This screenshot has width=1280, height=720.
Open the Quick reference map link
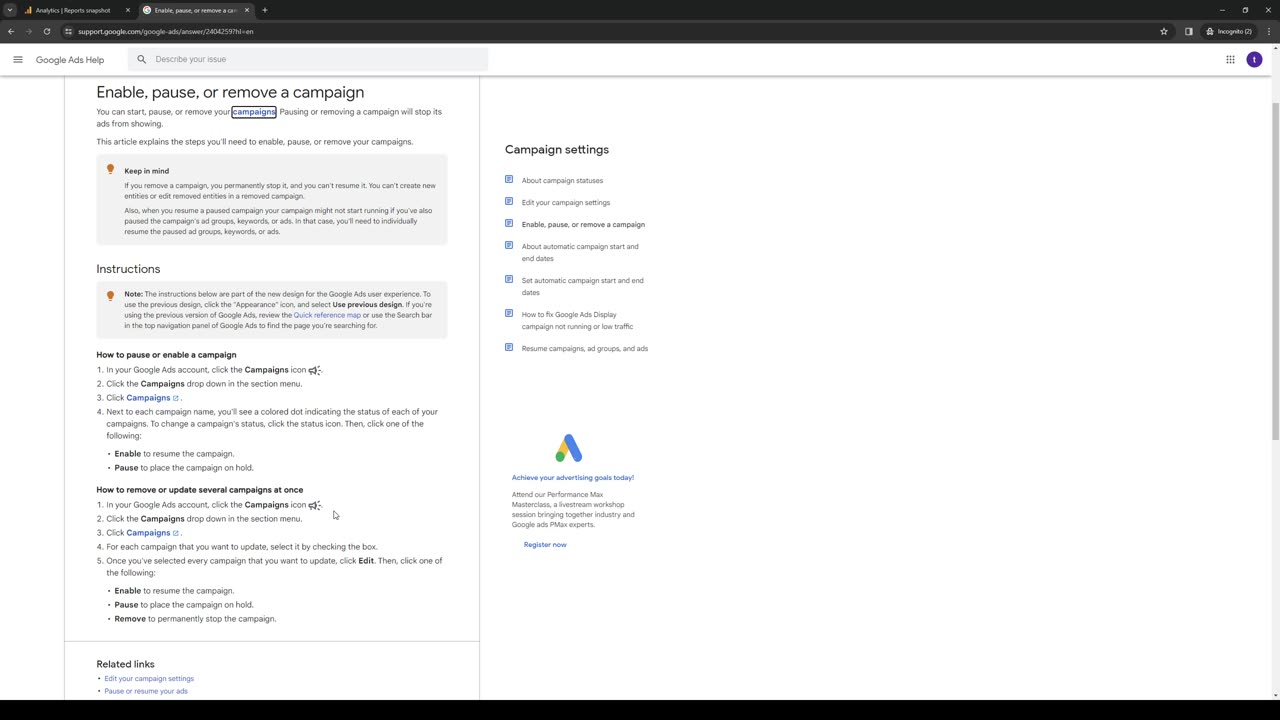tap(327, 315)
